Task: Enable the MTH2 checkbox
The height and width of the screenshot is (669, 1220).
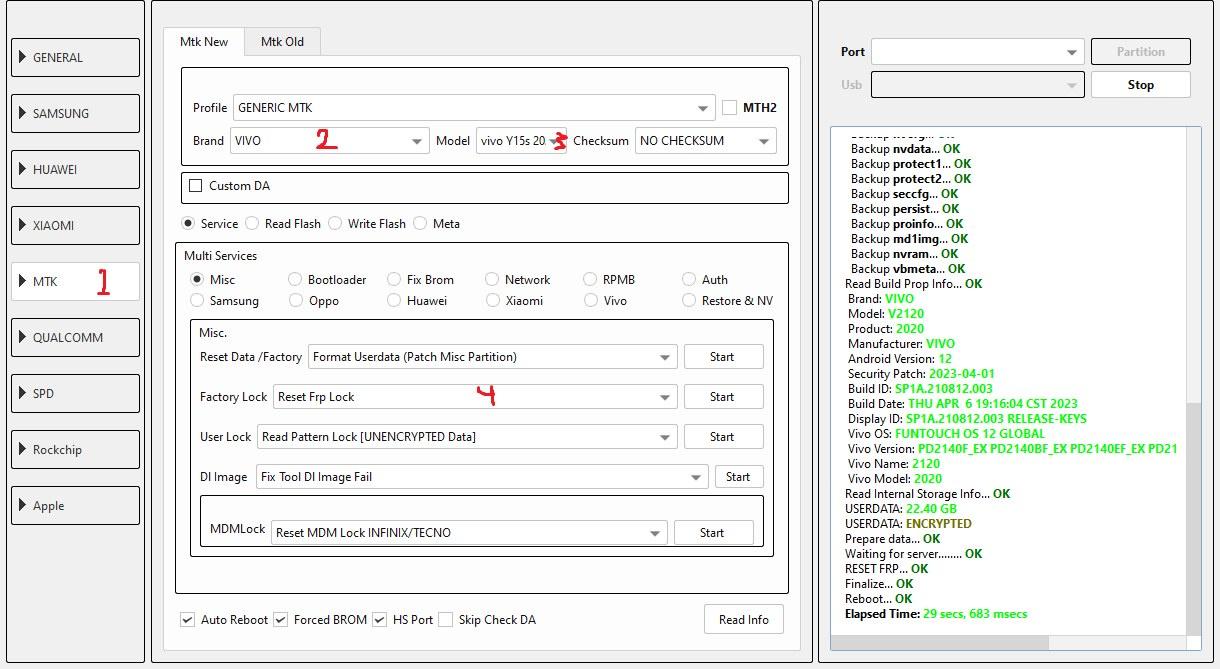Action: 730,107
